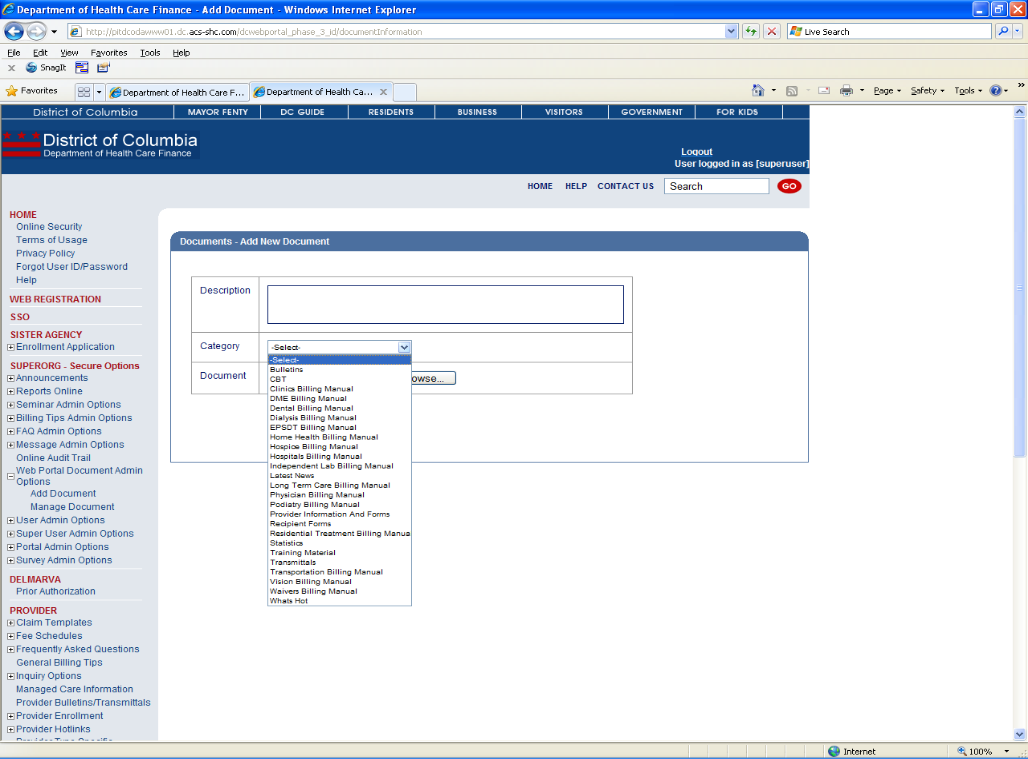Open the Online Audit Trail link
Image resolution: width=1028 pixels, height=759 pixels.
[x=53, y=457]
